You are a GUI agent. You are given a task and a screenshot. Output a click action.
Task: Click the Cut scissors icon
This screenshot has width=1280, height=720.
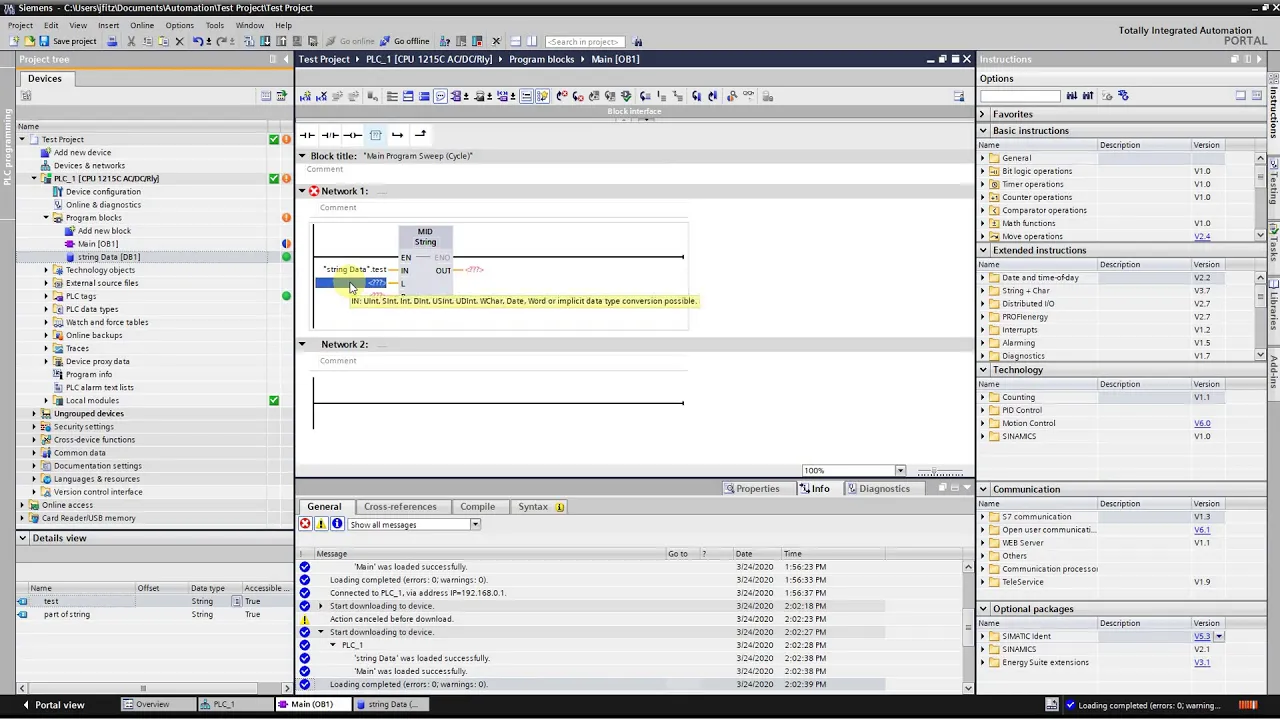point(131,41)
